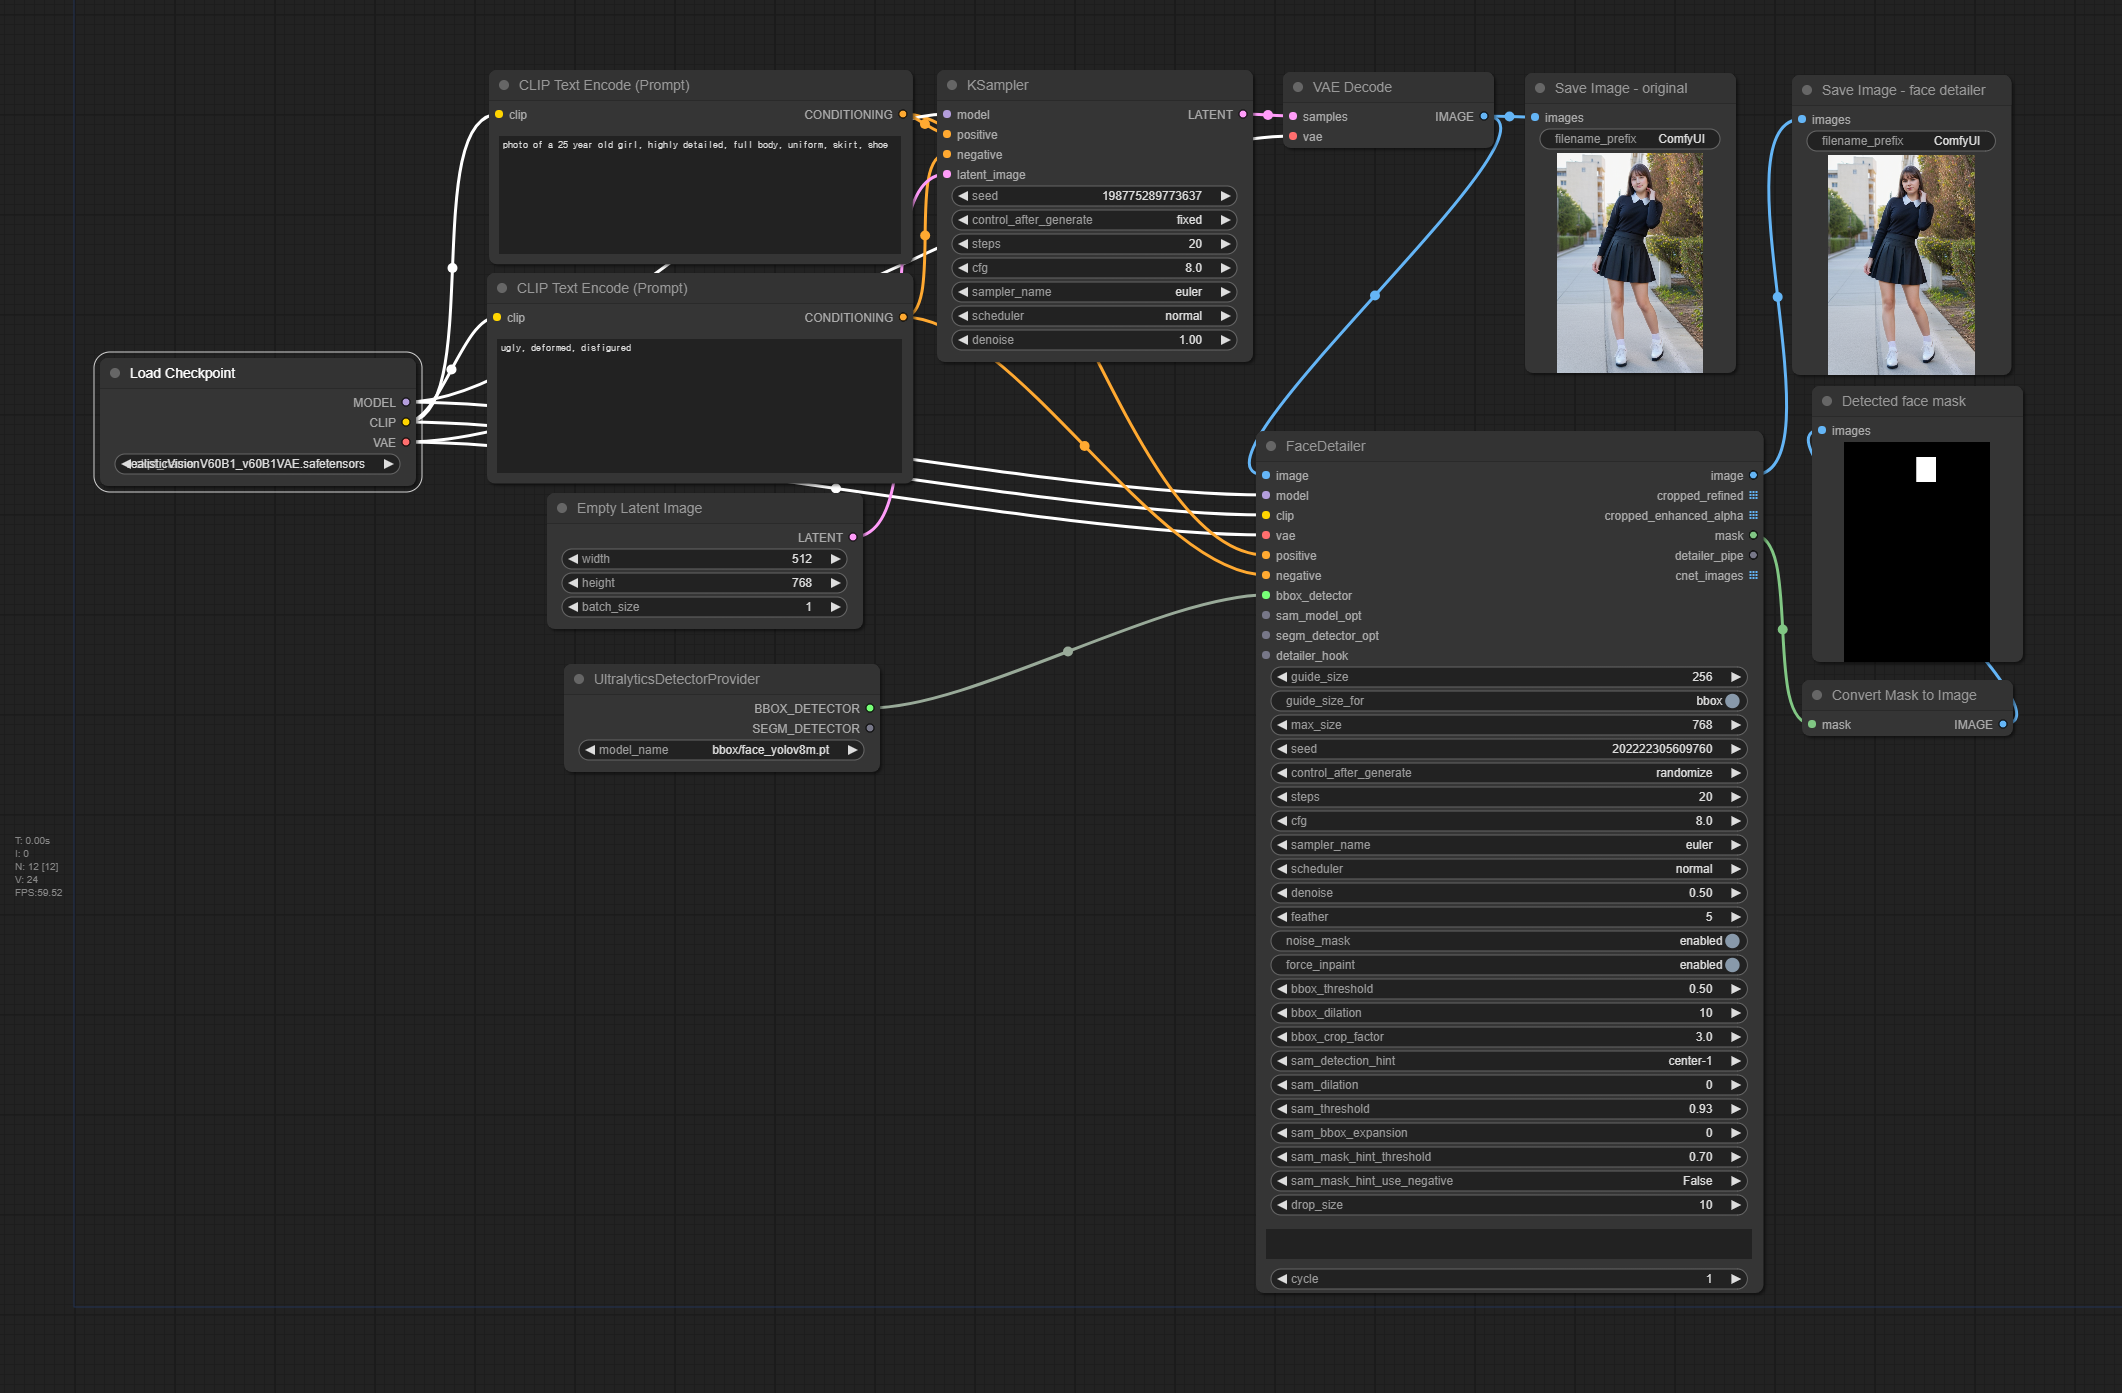Increase KSampler steps with right arrow
This screenshot has width=2122, height=1393.
tap(1225, 244)
